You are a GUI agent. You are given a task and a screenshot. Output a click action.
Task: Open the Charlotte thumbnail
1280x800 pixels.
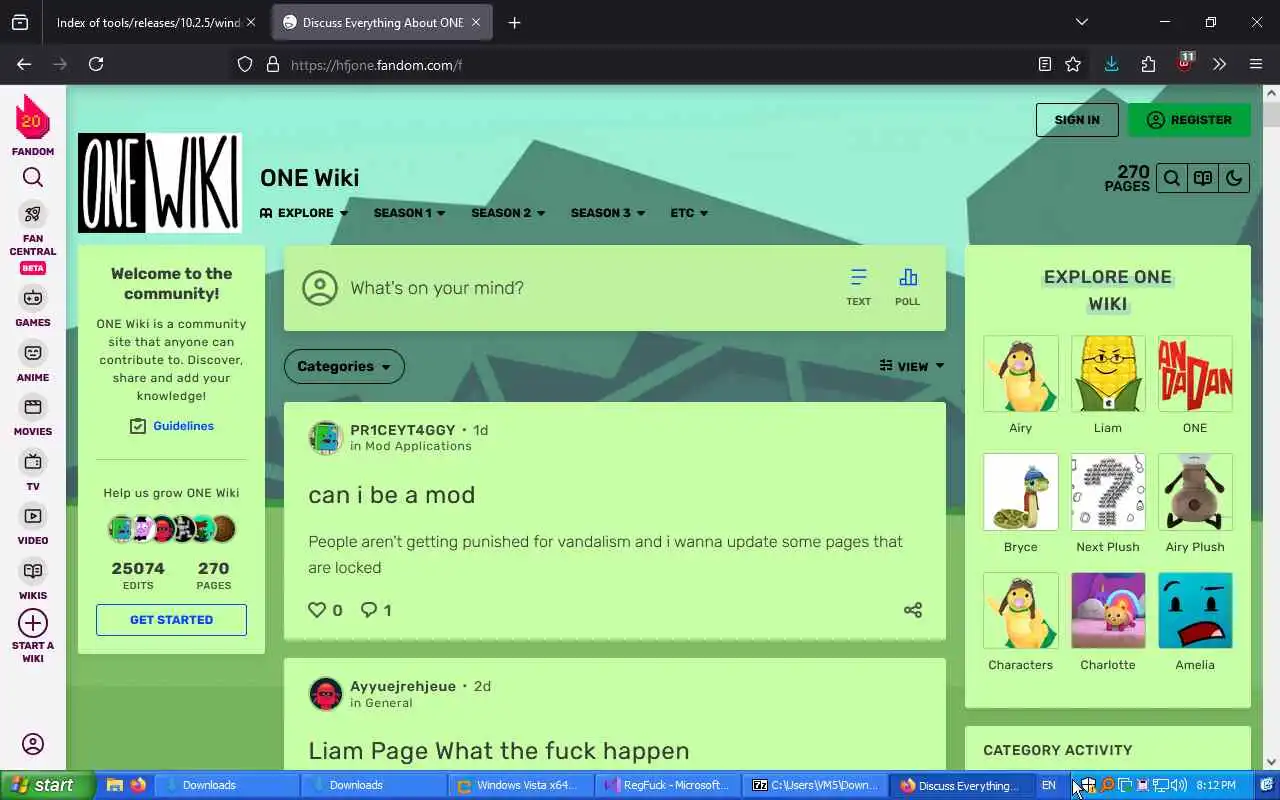point(1107,610)
